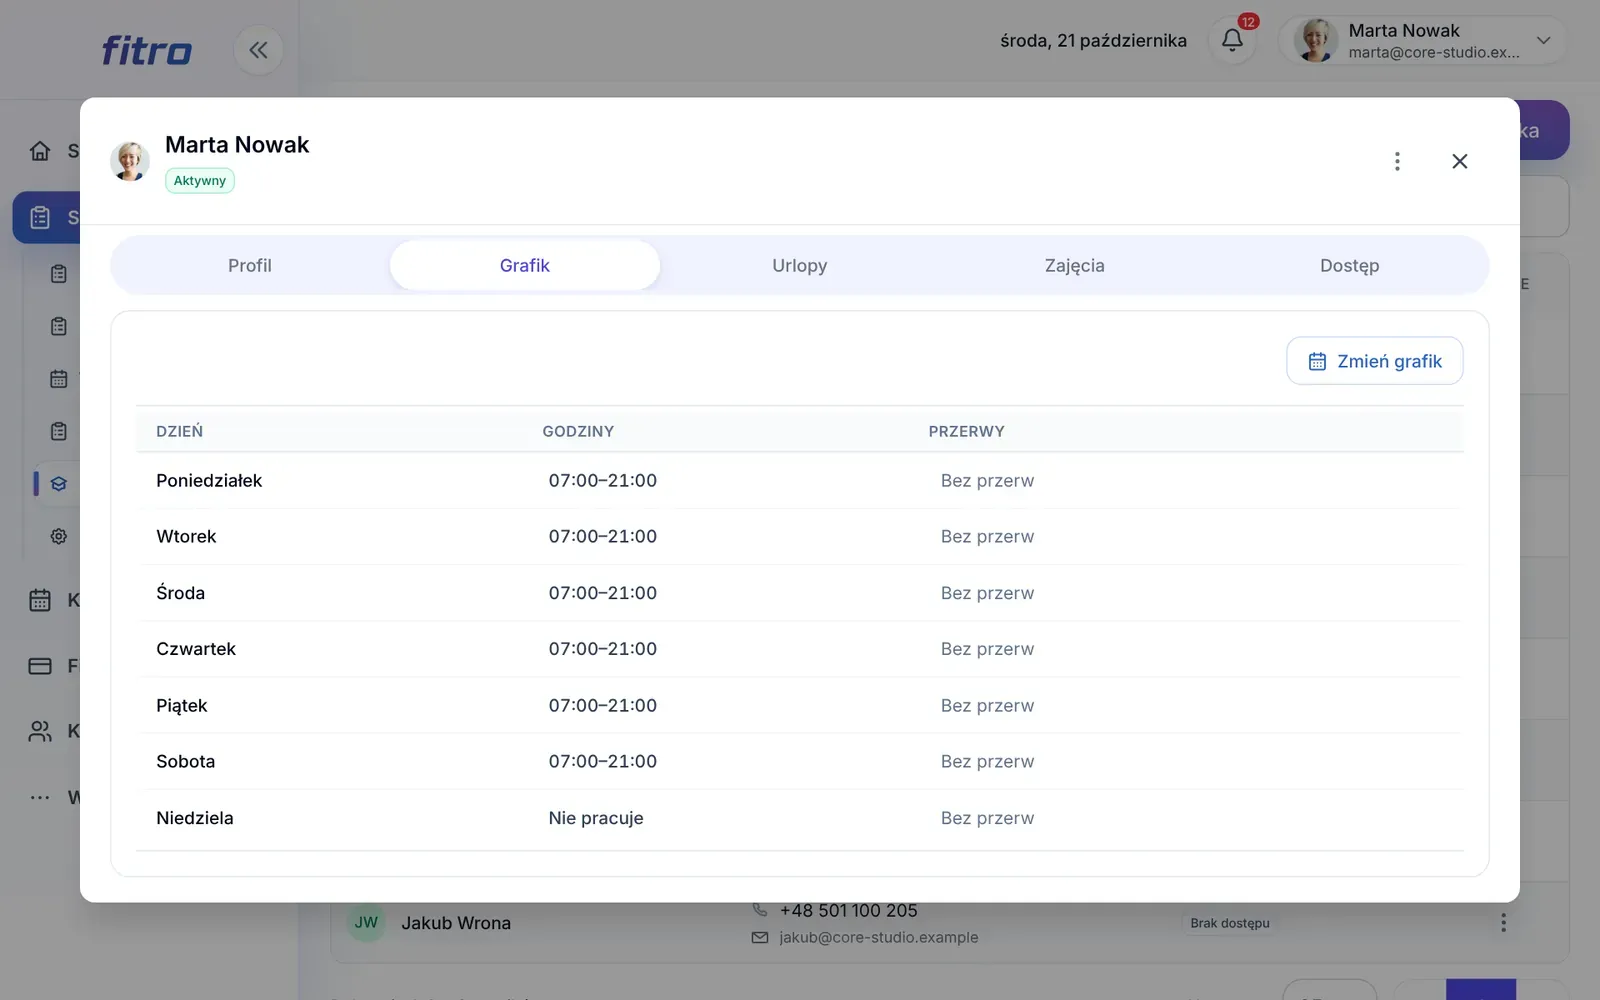Click the fitro logo
1600x1000 pixels.
coord(147,50)
